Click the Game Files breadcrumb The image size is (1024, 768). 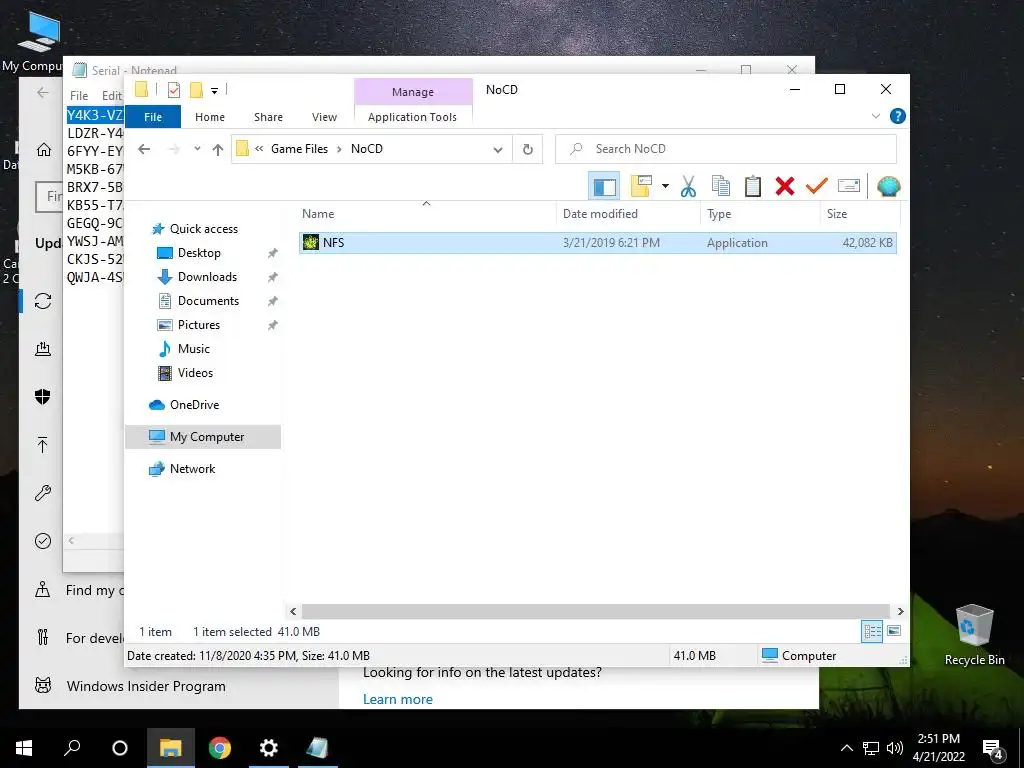point(299,149)
